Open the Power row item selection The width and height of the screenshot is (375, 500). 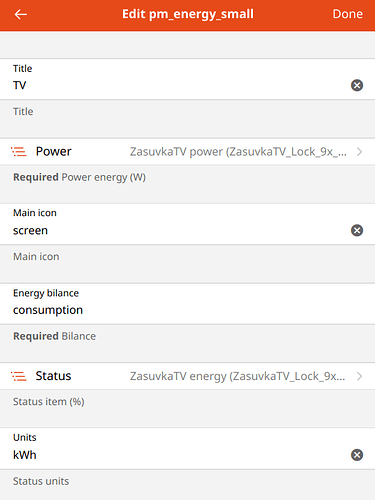(187, 152)
